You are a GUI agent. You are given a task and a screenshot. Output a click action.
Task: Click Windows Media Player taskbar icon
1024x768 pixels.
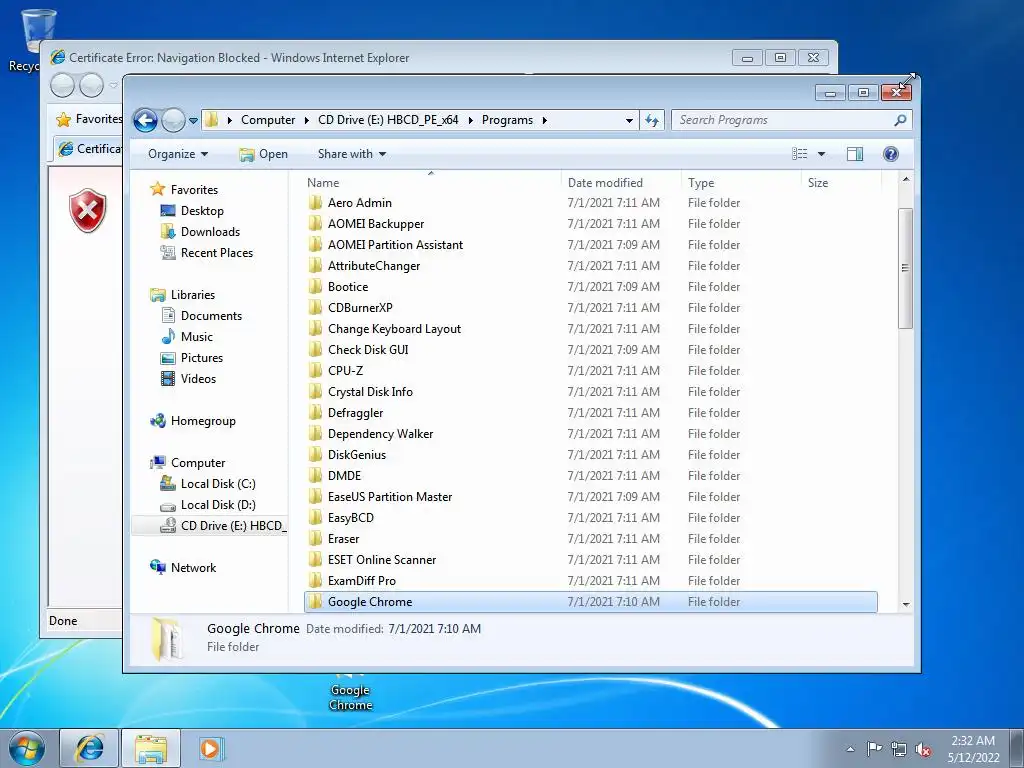pyautogui.click(x=210, y=748)
